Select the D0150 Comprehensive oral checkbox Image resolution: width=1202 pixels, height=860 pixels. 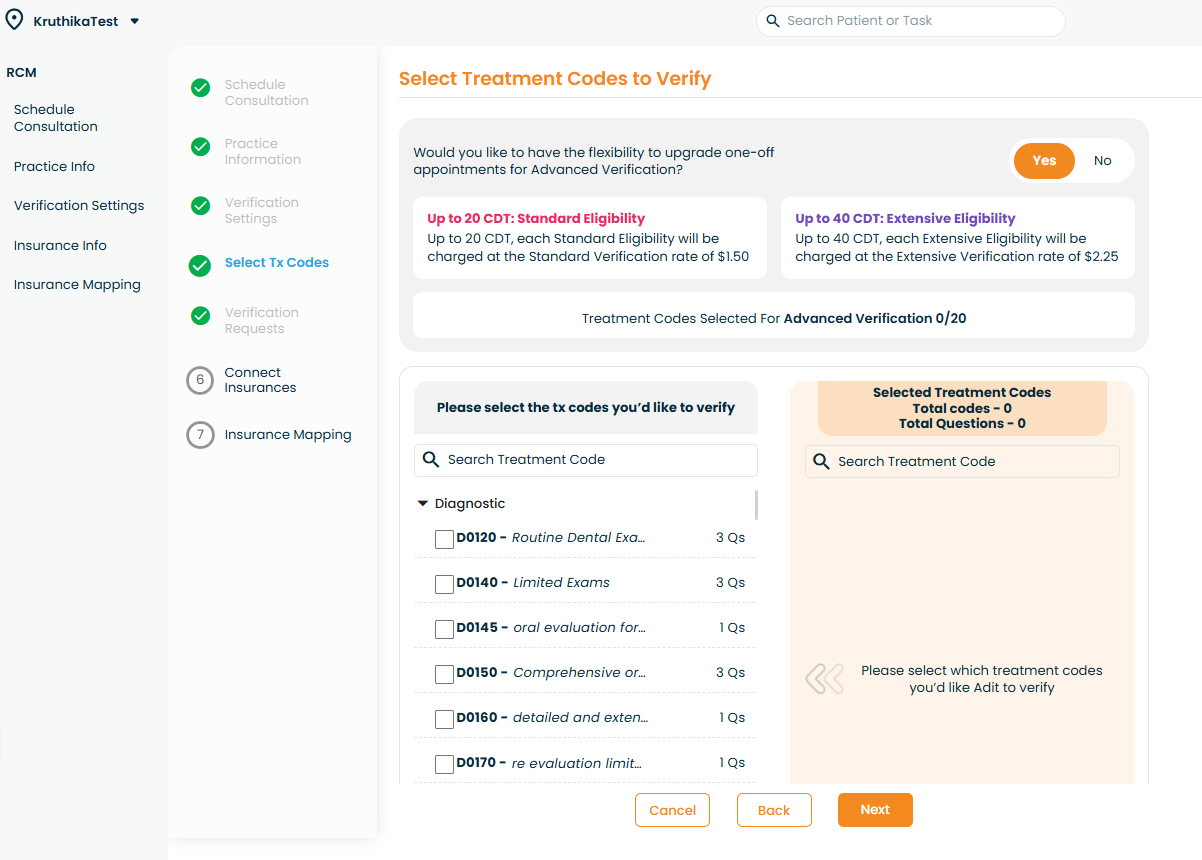coord(445,674)
